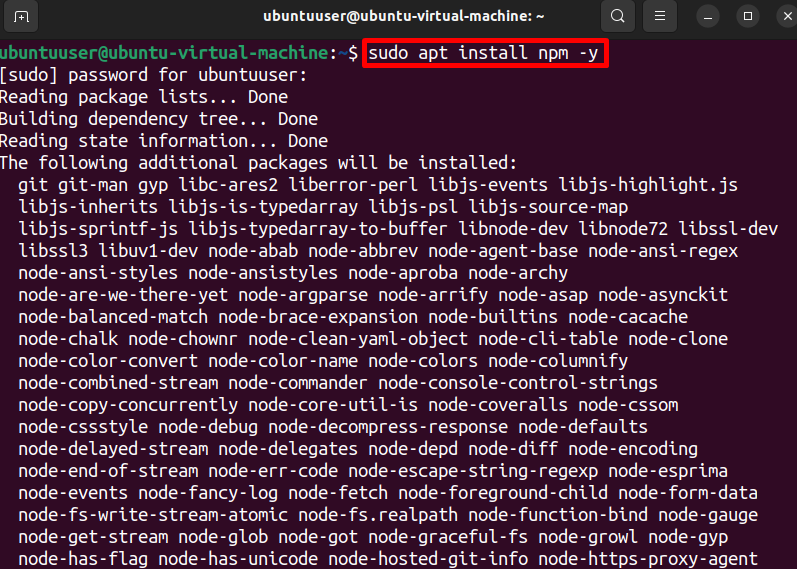Click the node-ansi-regex package name

[663, 251]
